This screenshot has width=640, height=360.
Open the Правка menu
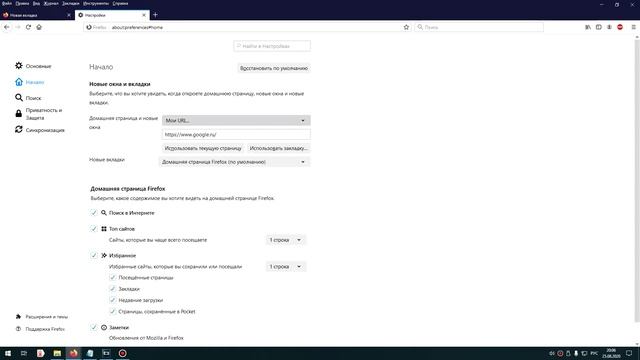tap(22, 3)
